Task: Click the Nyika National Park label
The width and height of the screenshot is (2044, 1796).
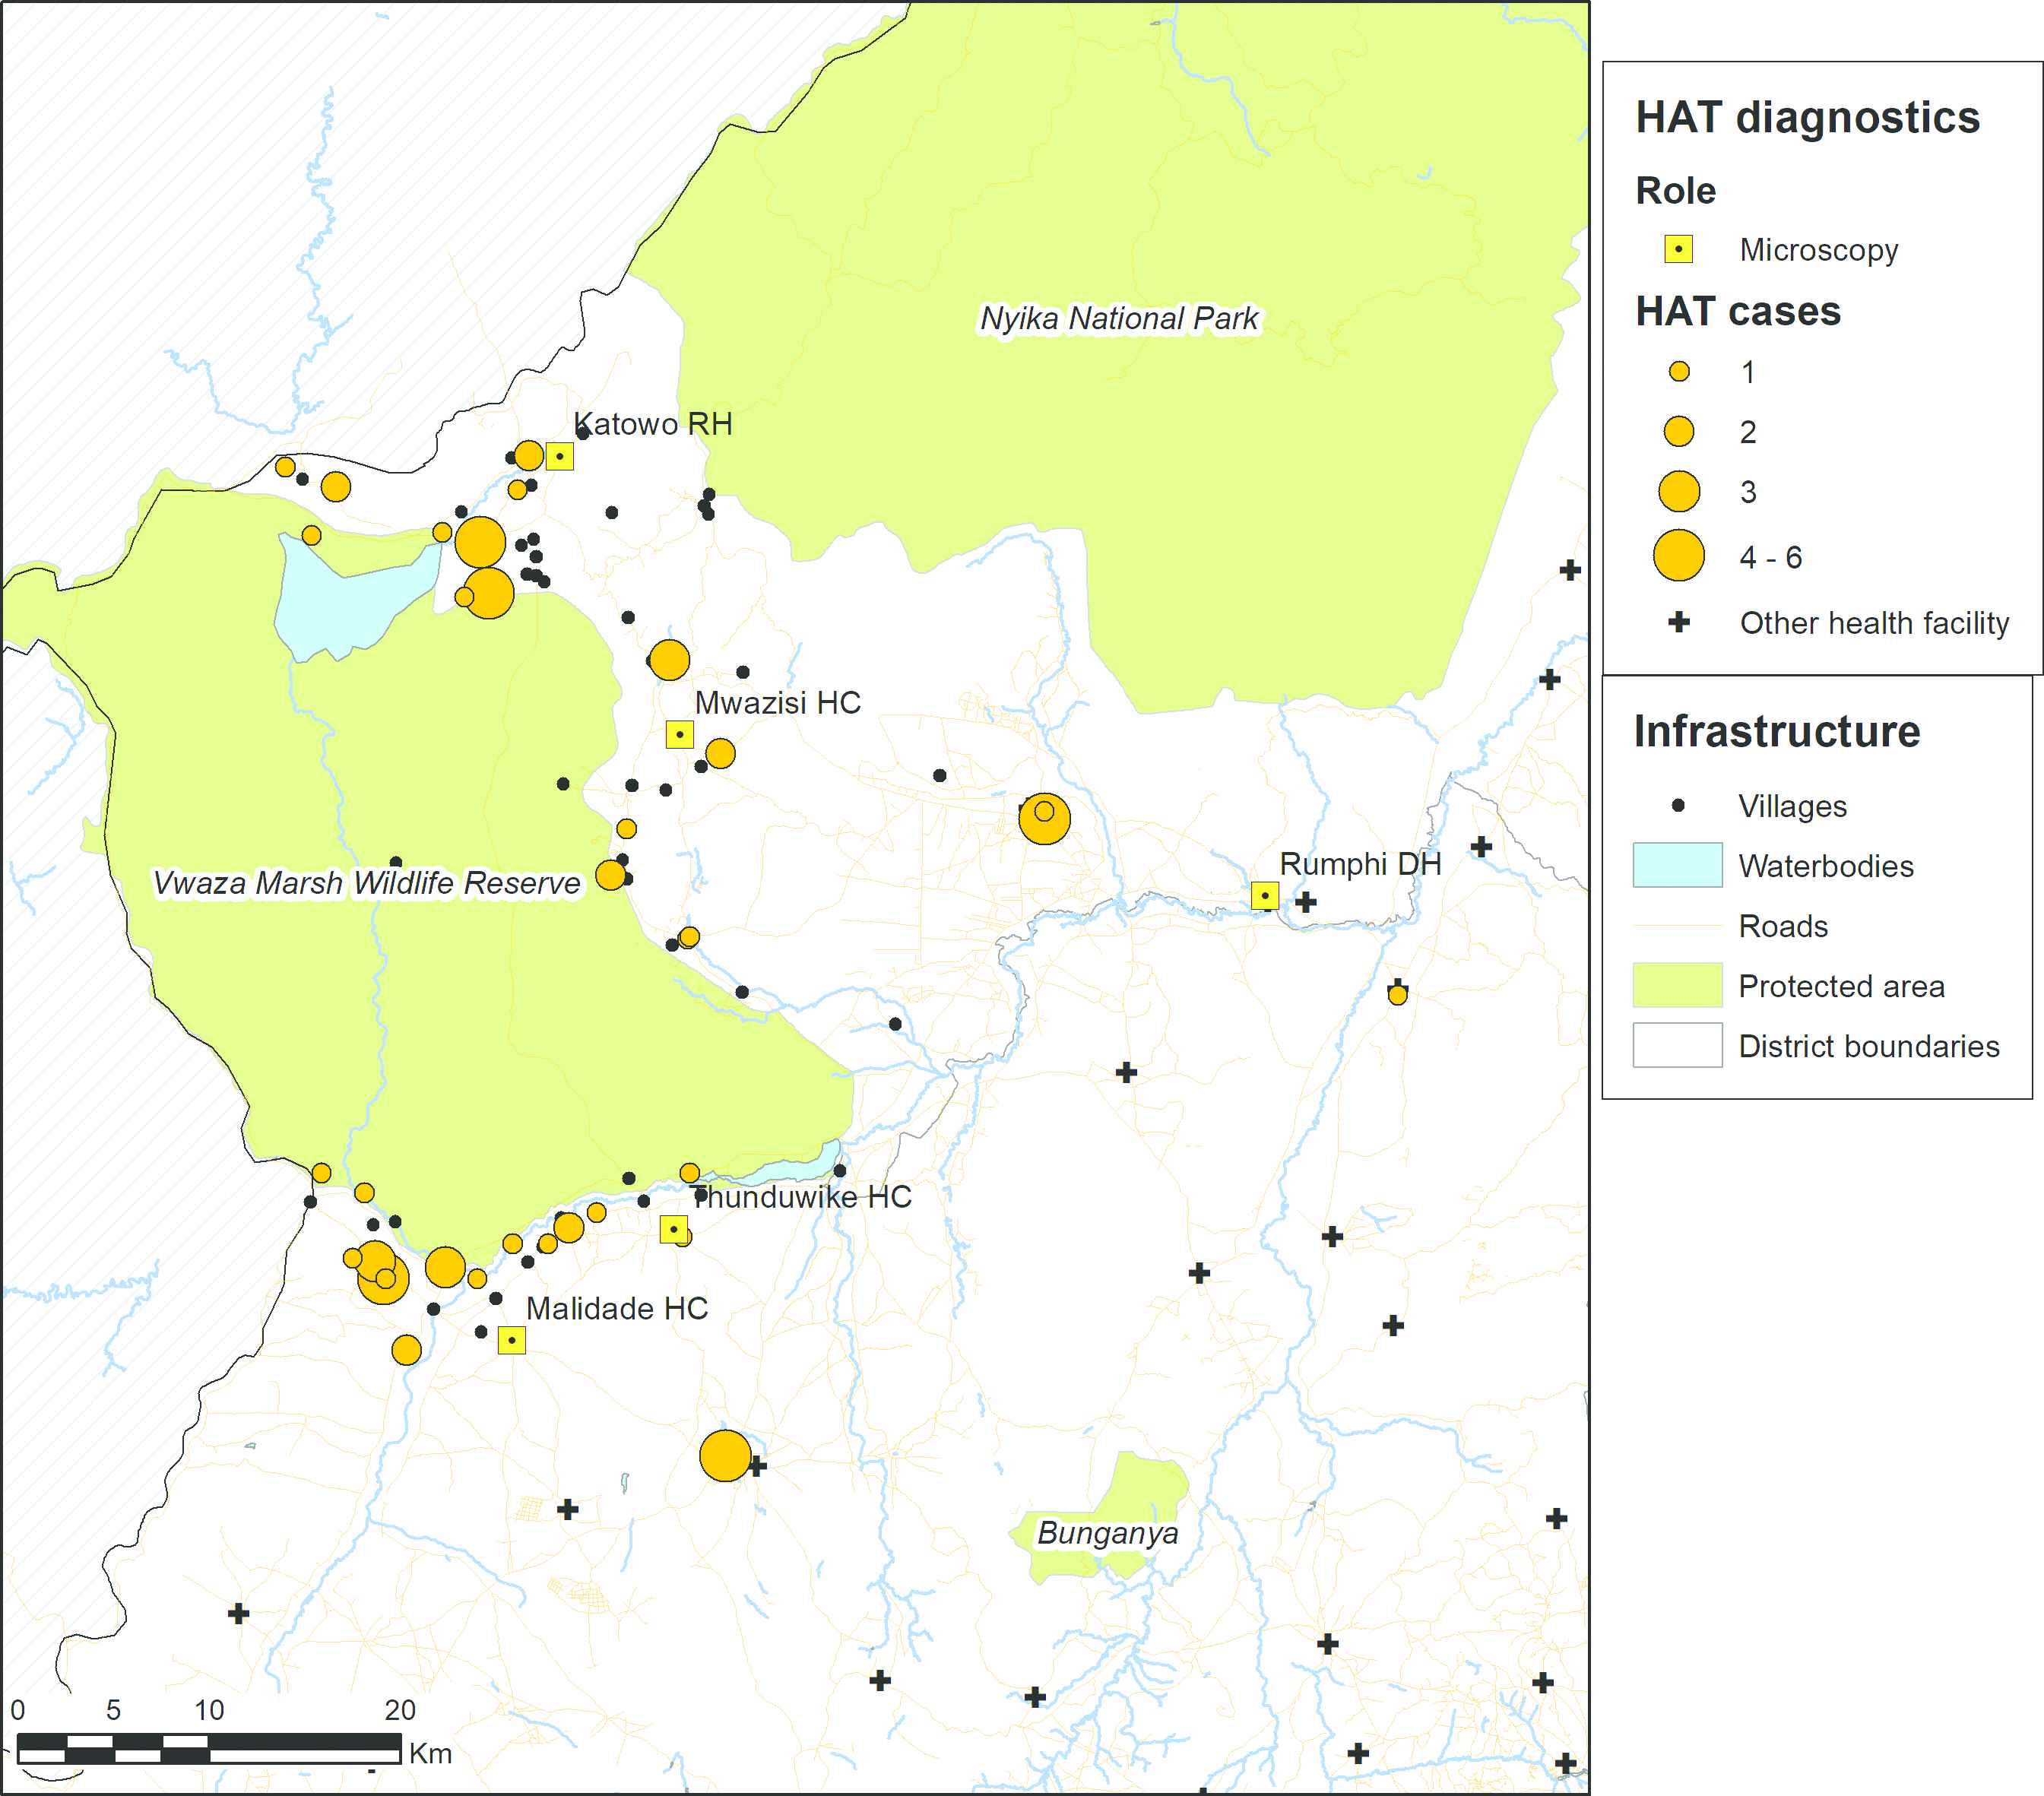Action: pos(1119,318)
